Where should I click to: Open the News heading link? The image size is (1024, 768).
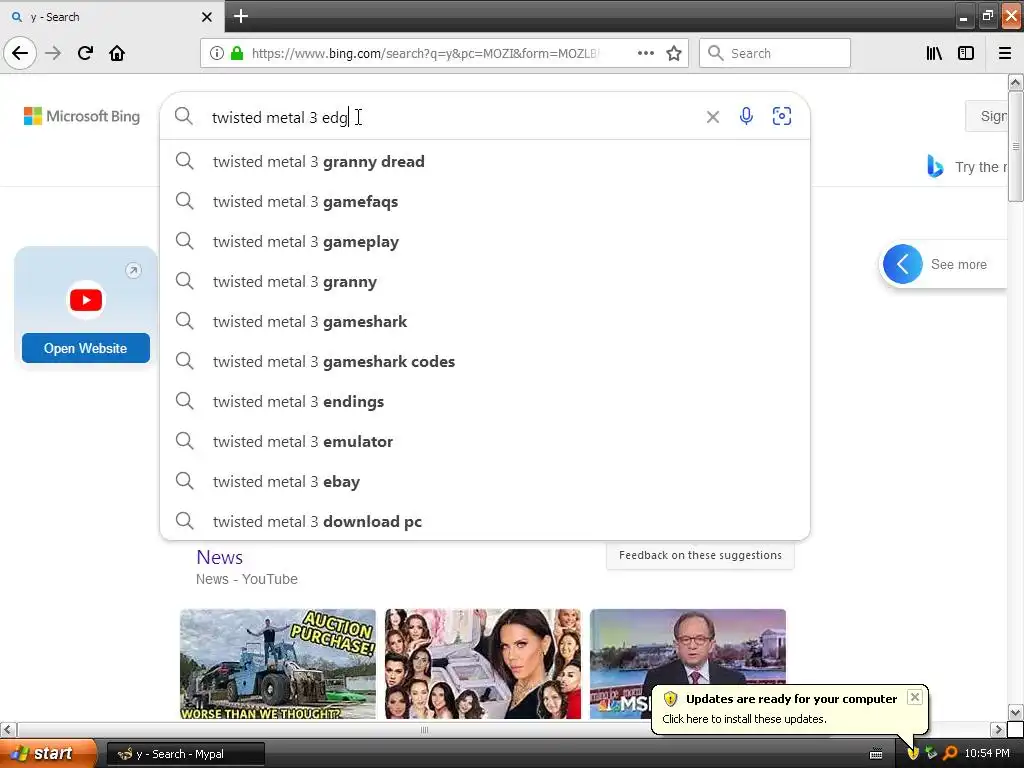tap(219, 557)
